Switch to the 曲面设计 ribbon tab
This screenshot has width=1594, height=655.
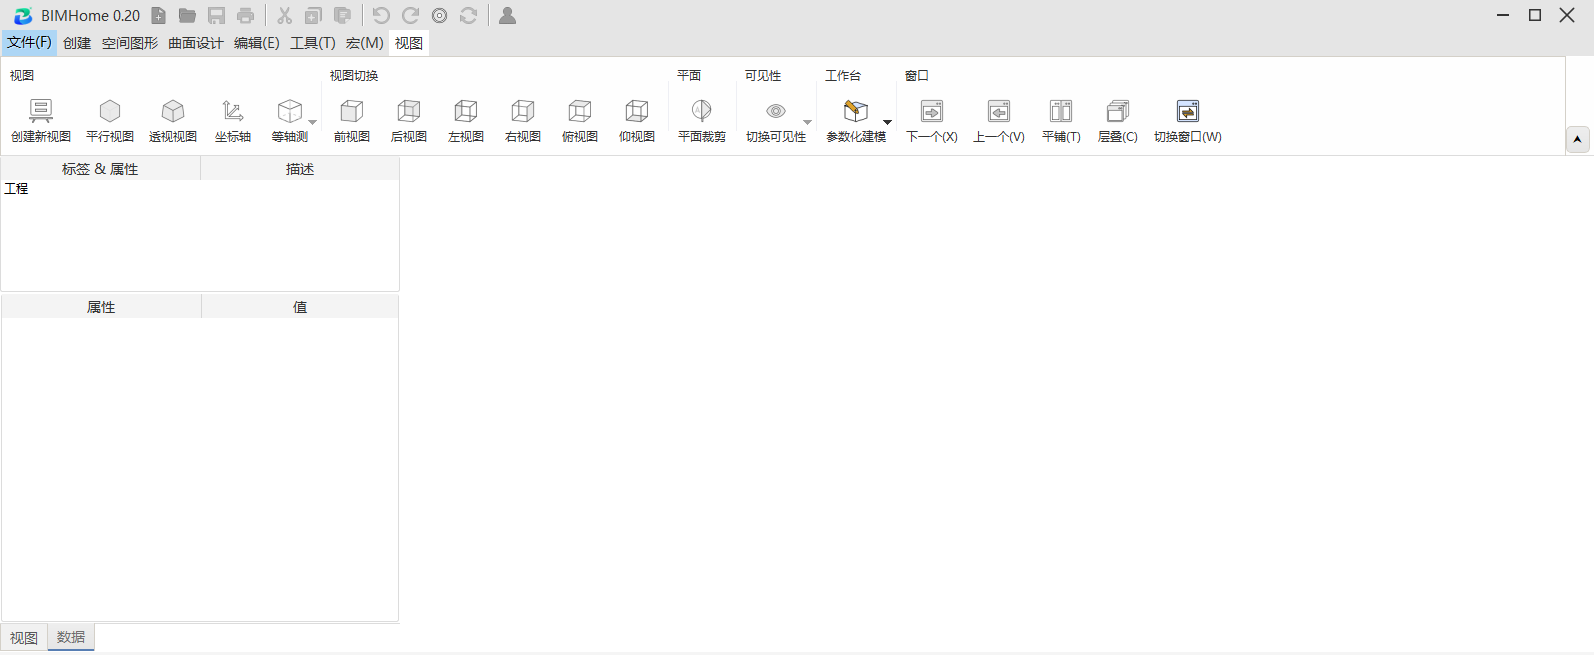coord(195,43)
